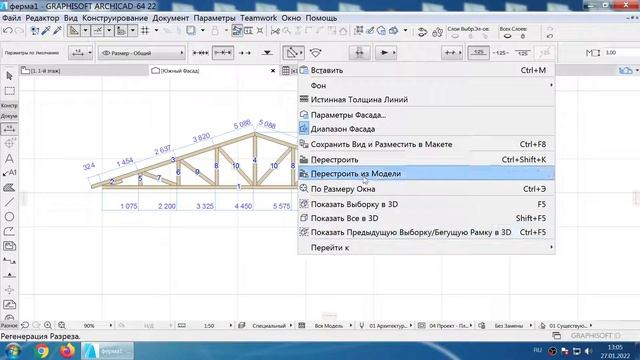Click the Syringe inject parameters tool
This screenshot has height=360, width=640.
tap(57, 31)
